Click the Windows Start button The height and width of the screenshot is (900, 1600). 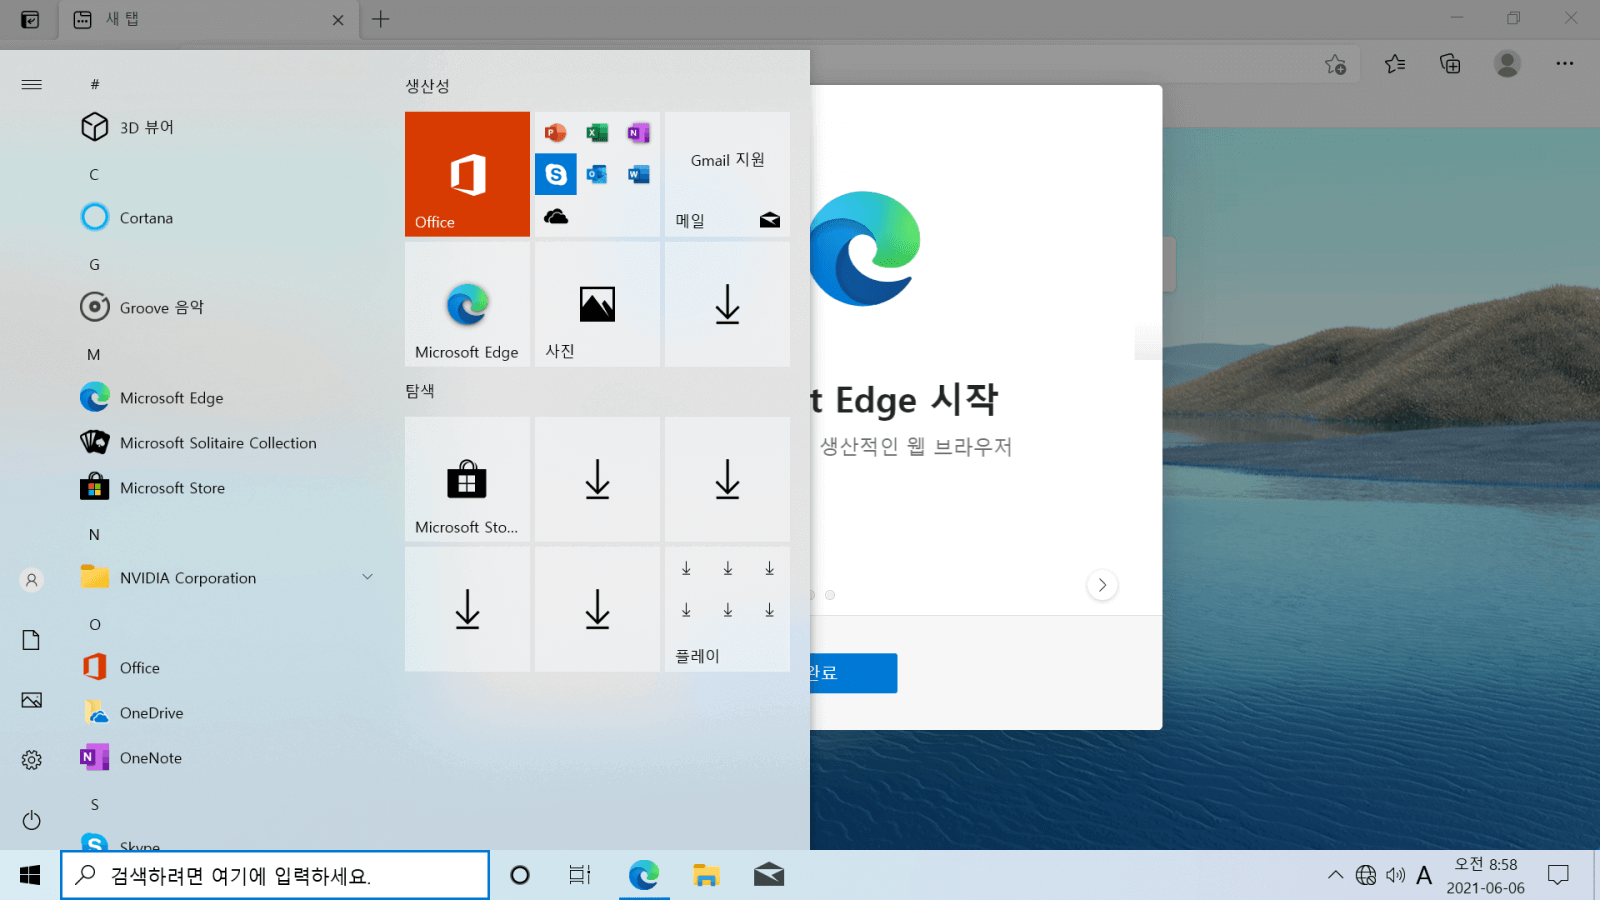tap(30, 875)
